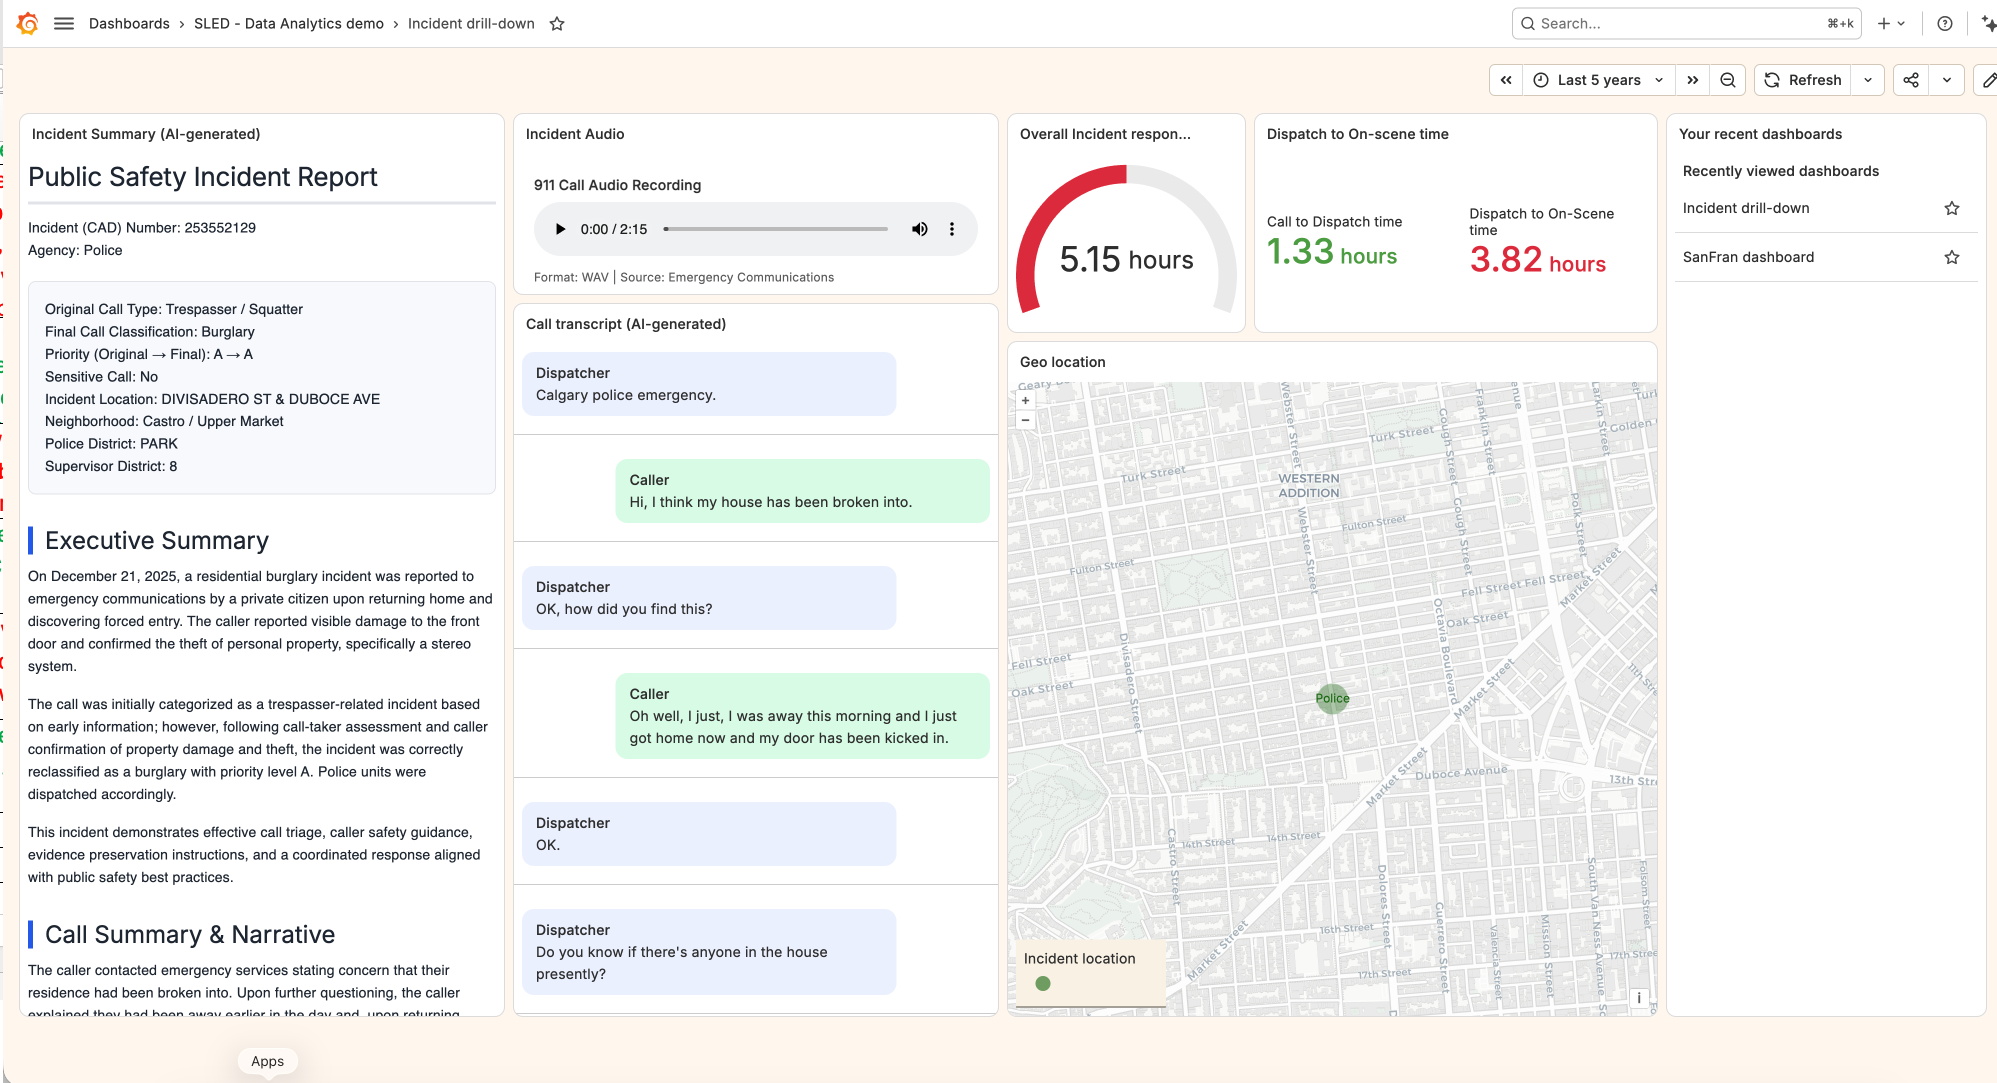Image resolution: width=1997 pixels, height=1083 pixels.
Task: Mute the audio with speaker icon
Action: [x=919, y=229]
